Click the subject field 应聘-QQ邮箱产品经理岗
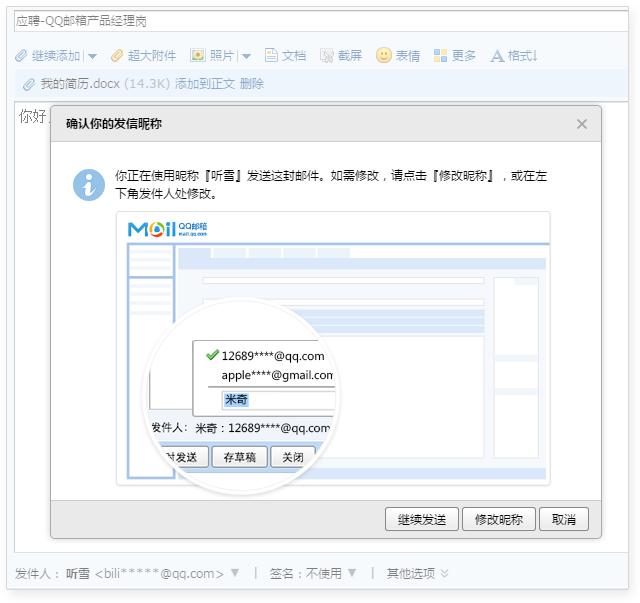 [x=321, y=21]
